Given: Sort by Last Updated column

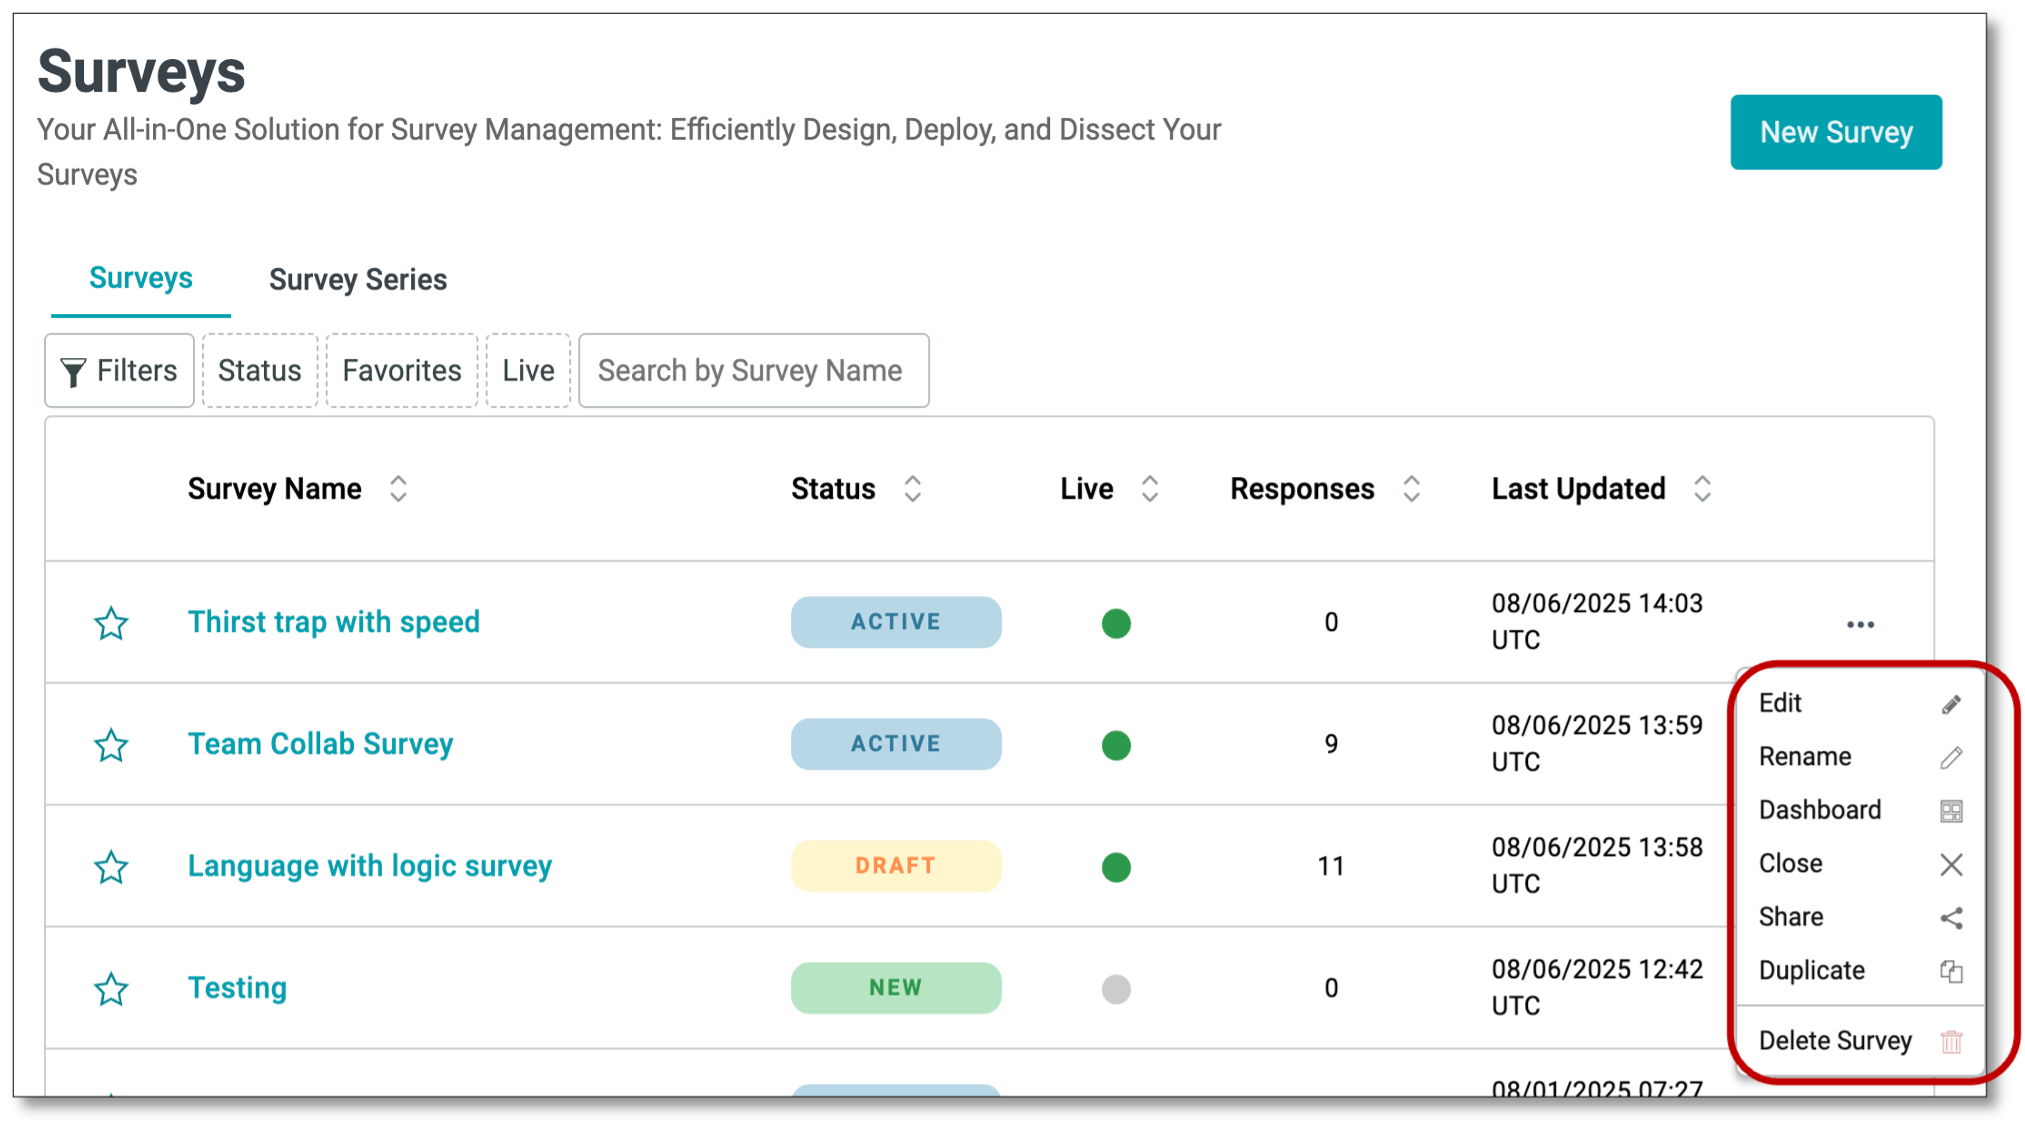Looking at the screenshot, I should point(1703,488).
